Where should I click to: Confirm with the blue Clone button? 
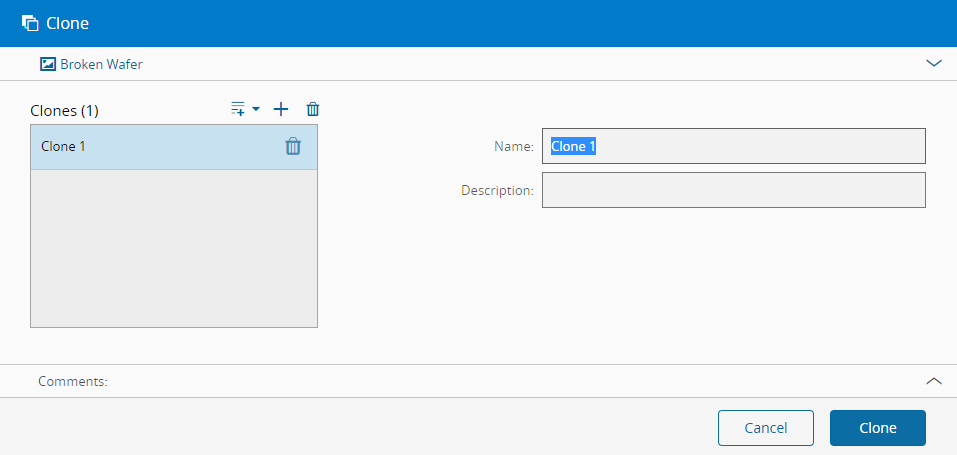click(877, 428)
